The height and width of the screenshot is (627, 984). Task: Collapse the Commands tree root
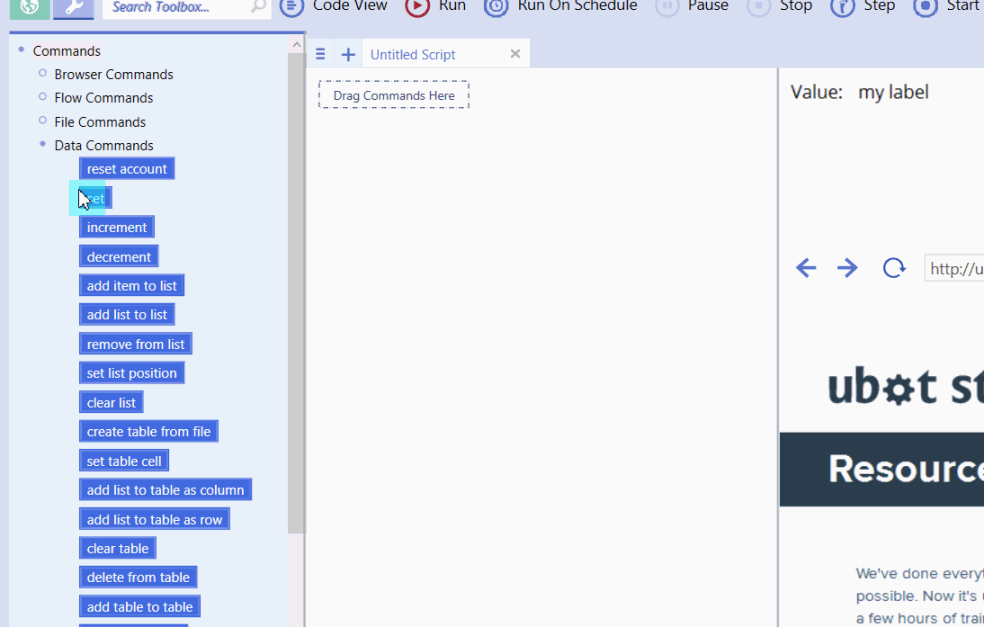[21, 49]
